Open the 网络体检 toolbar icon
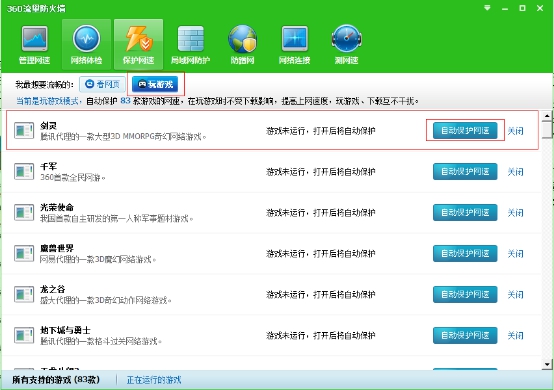Viewport: 554px width, 390px height. coord(87,45)
